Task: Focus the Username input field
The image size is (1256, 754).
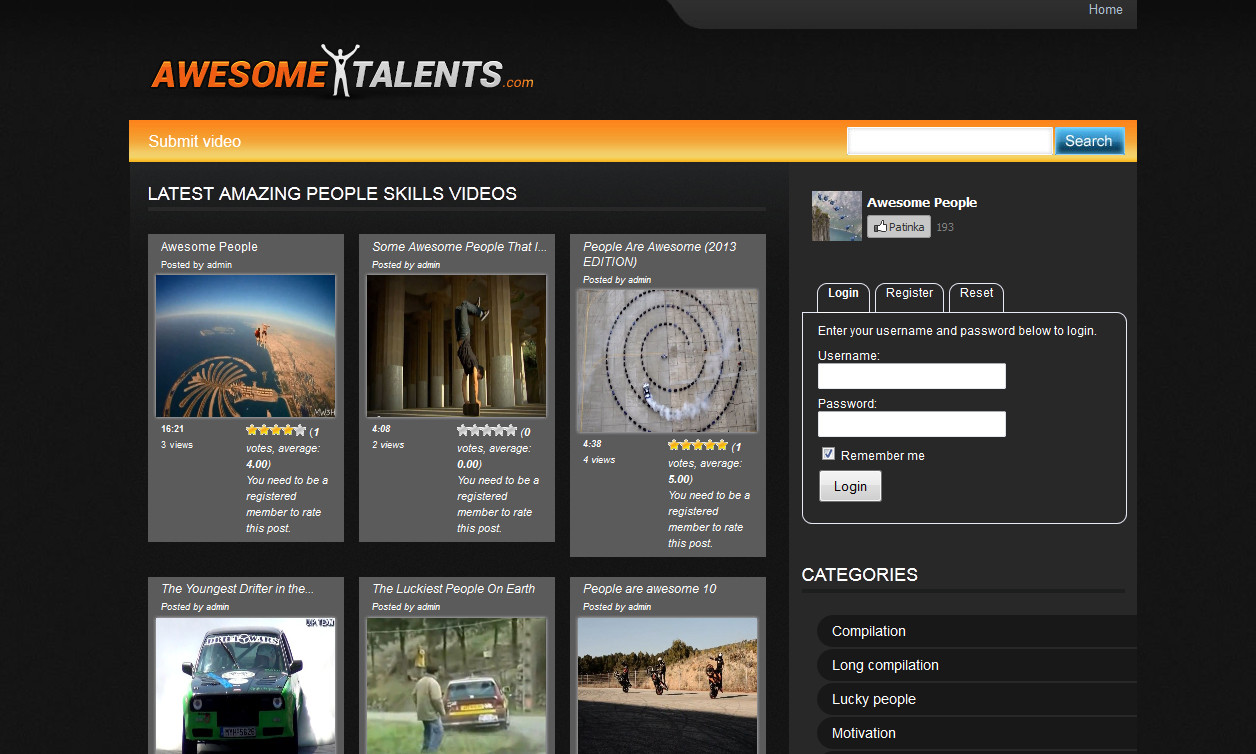Action: coord(912,376)
